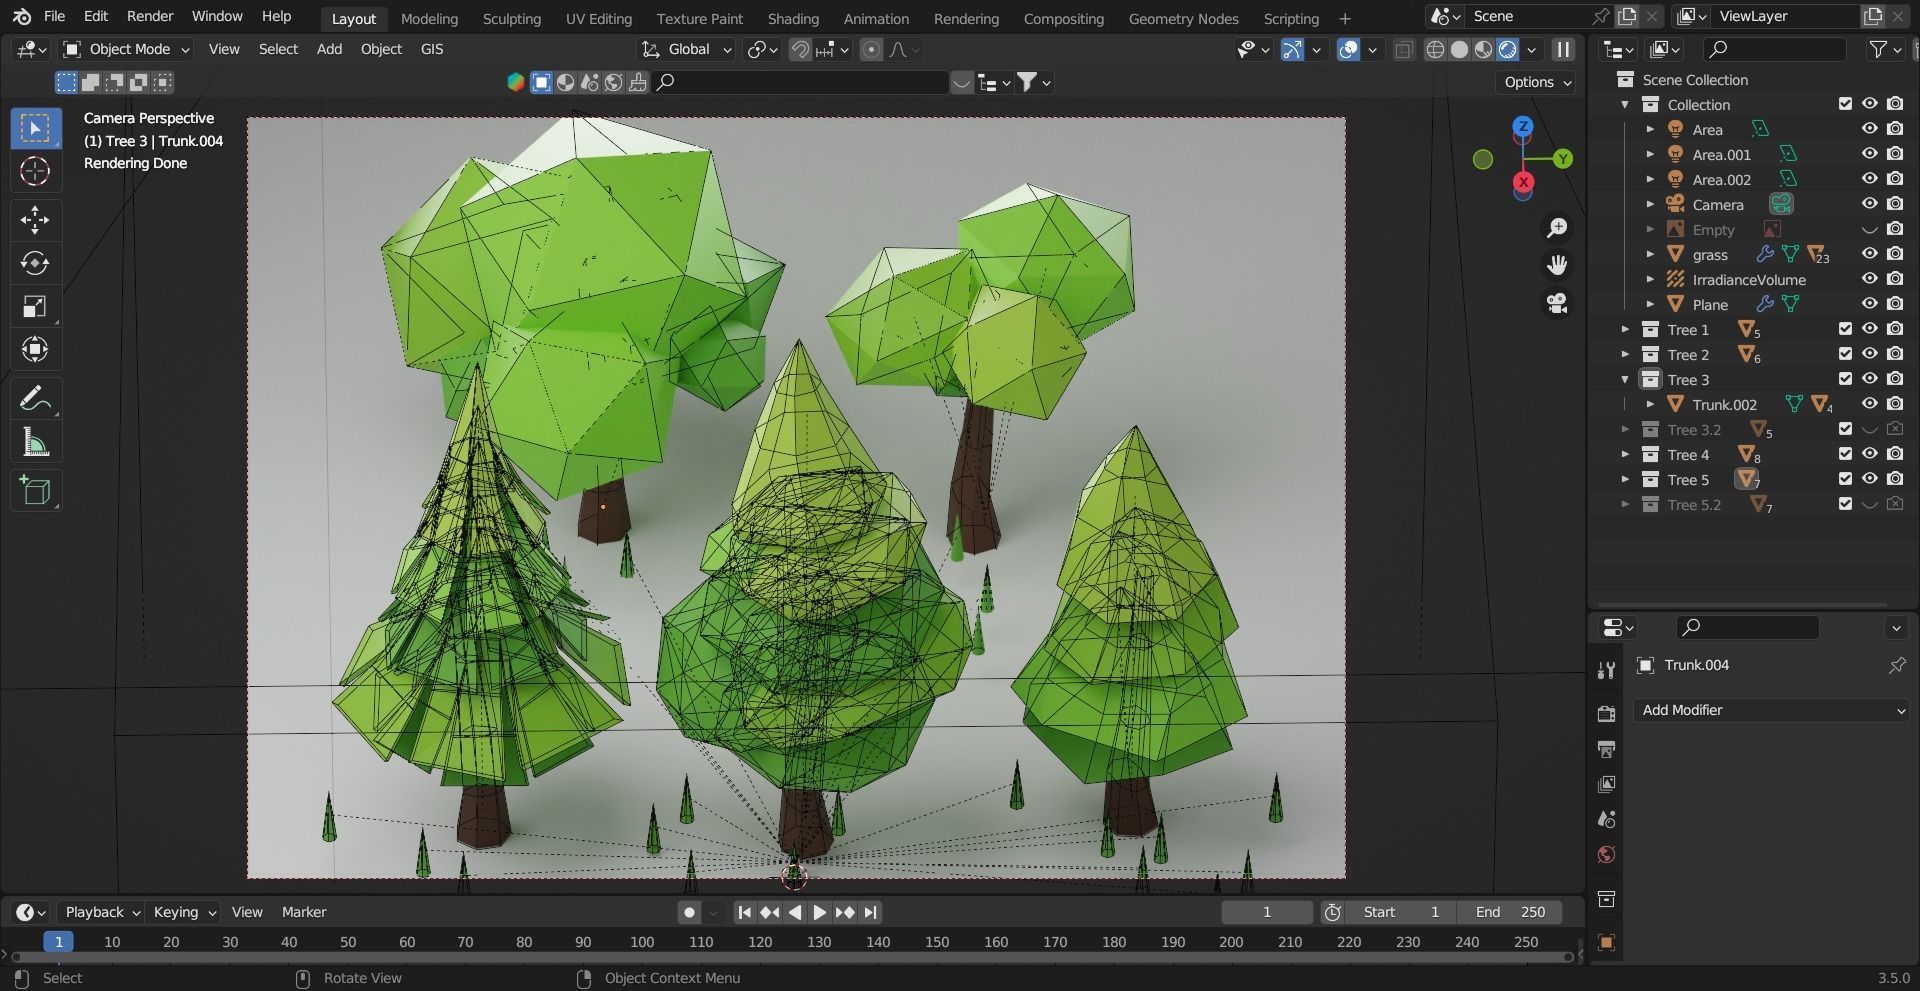Open the Scene properties tab

pyautogui.click(x=1606, y=819)
